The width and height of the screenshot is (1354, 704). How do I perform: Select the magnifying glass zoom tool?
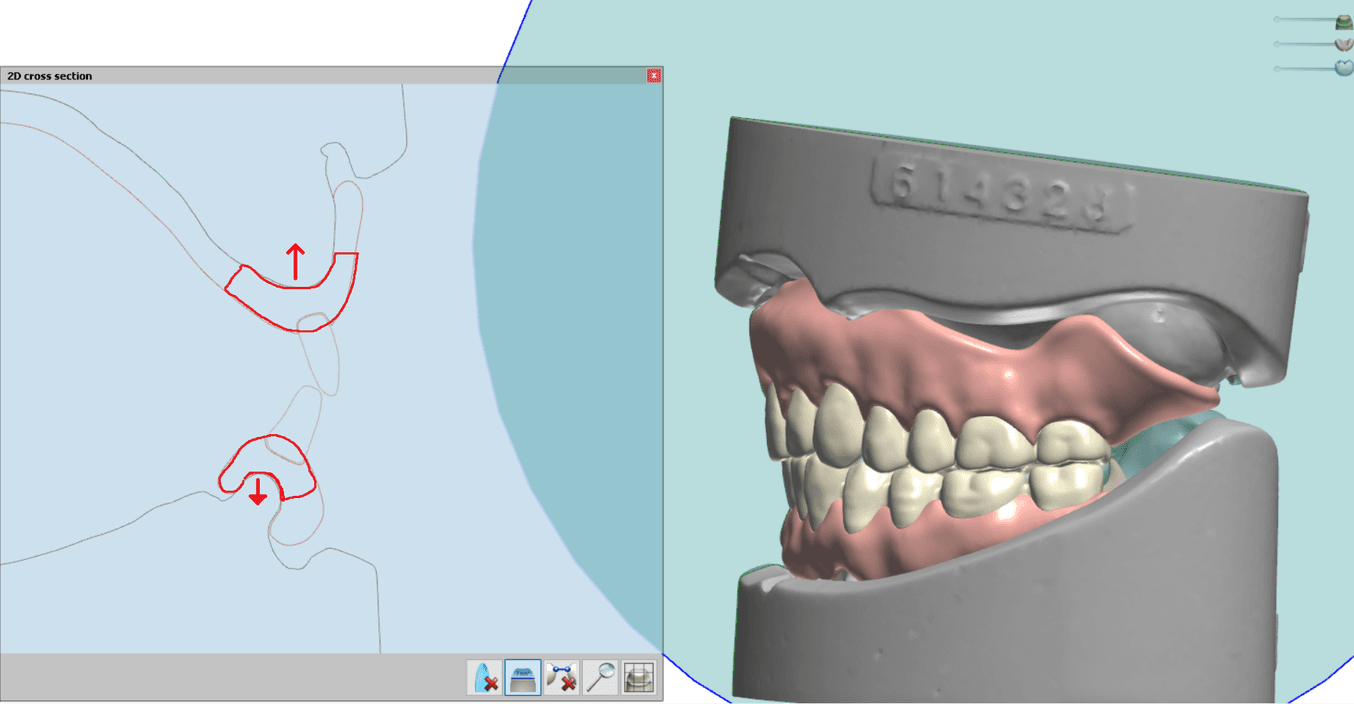[600, 678]
